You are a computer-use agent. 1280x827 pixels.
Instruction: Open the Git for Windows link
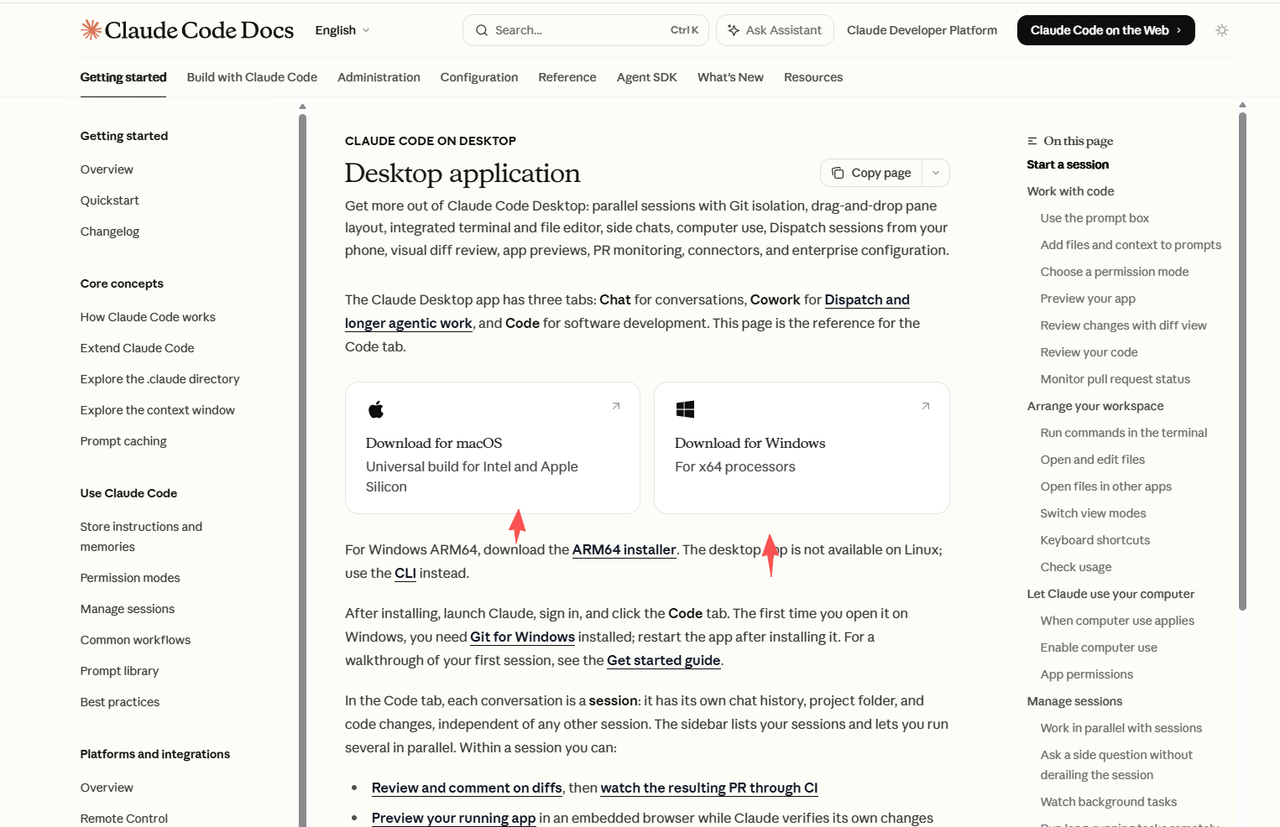pos(522,637)
